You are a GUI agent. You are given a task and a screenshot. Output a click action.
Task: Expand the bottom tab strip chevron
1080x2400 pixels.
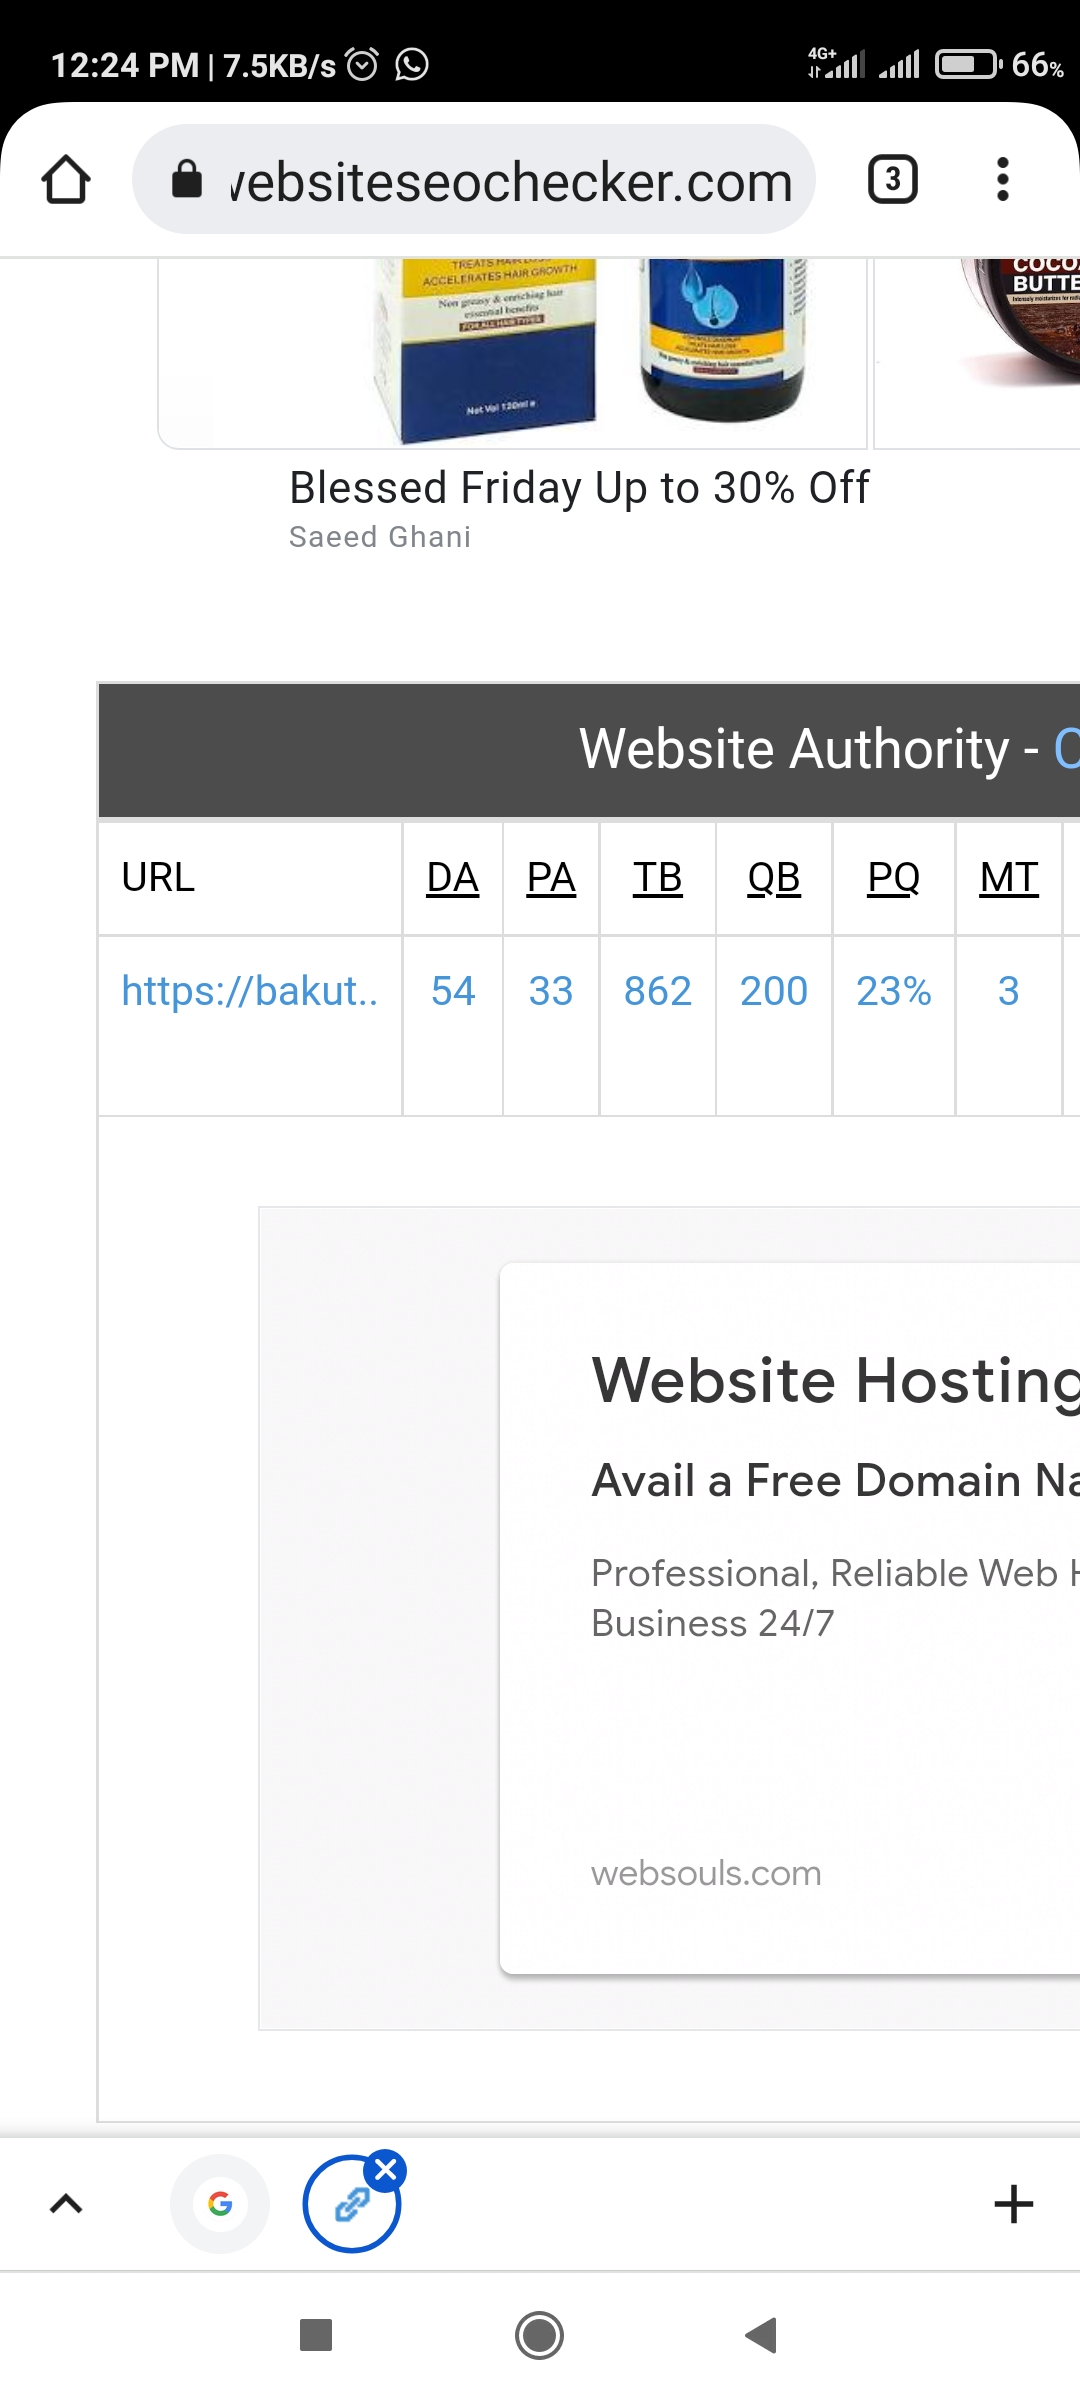pyautogui.click(x=66, y=2204)
